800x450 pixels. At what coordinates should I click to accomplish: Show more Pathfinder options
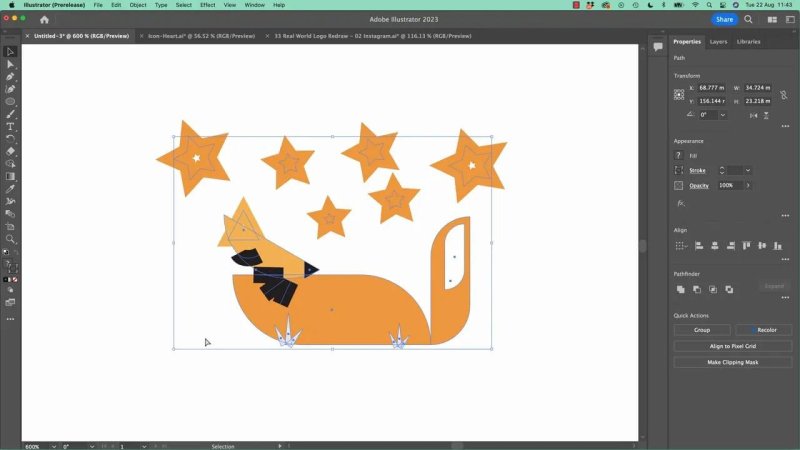(x=785, y=297)
